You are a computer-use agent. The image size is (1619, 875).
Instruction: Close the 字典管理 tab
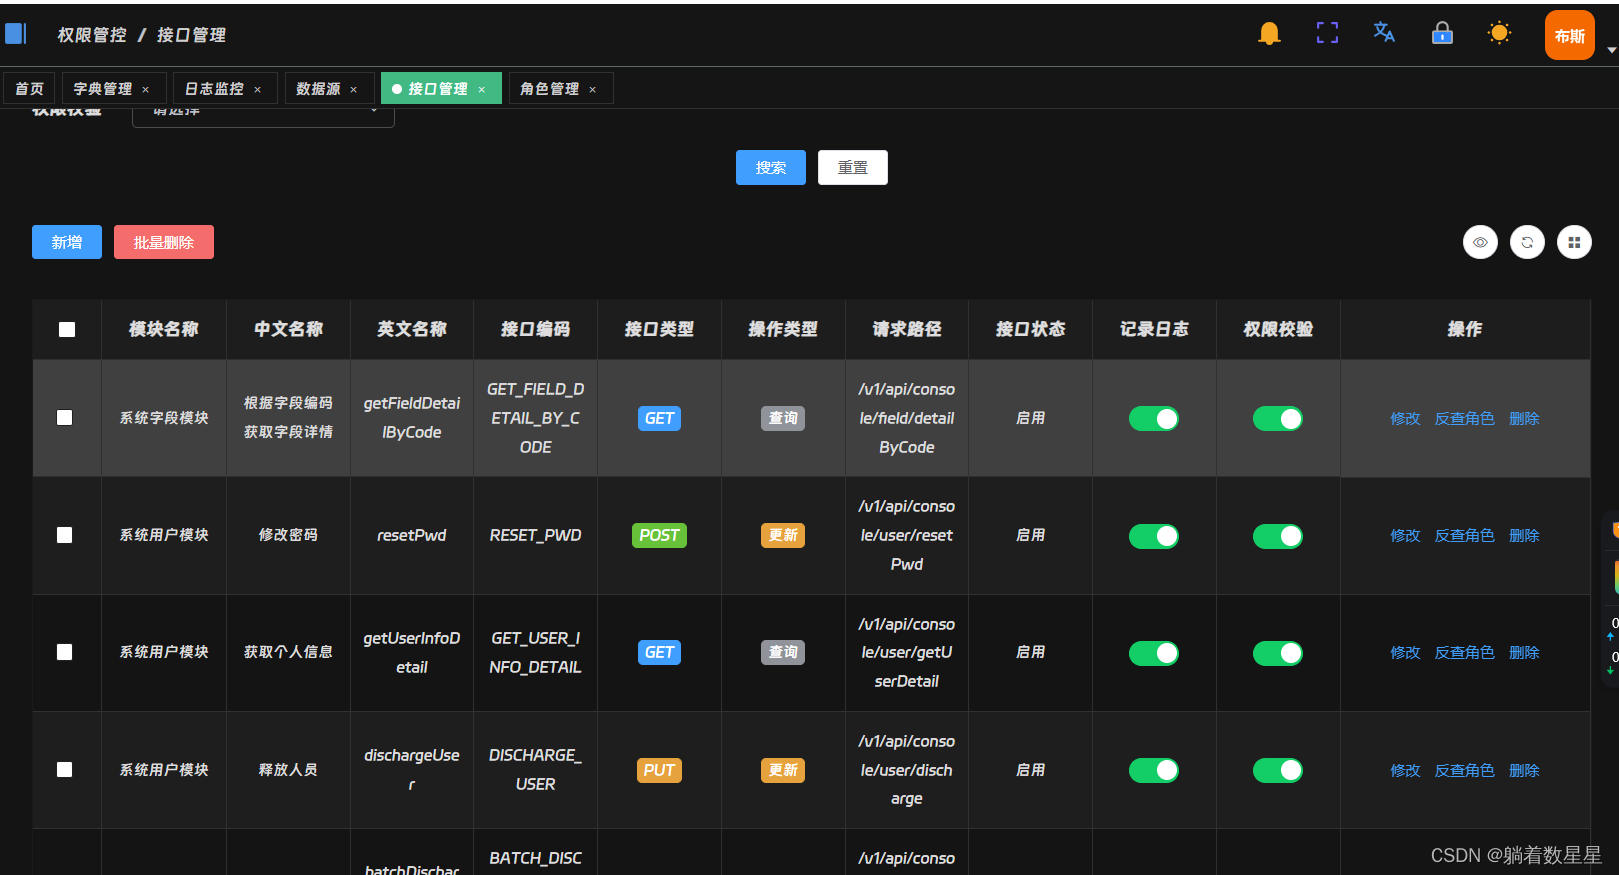(146, 90)
